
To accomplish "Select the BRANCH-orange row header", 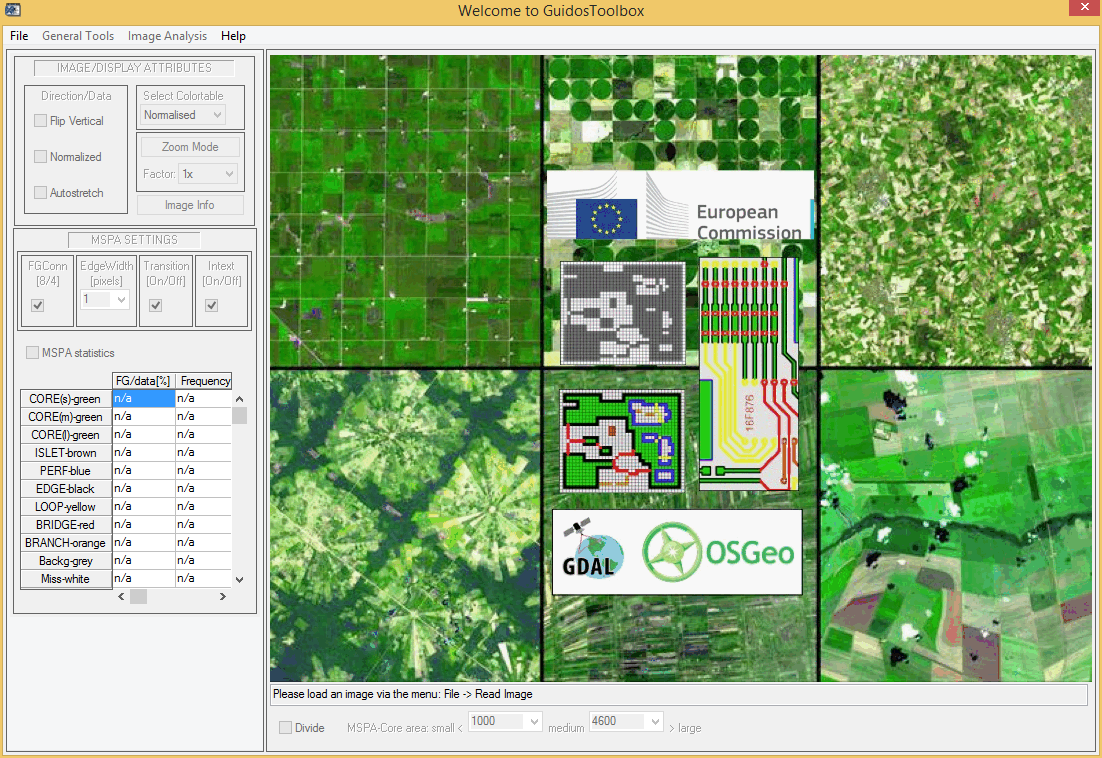I will tap(66, 543).
